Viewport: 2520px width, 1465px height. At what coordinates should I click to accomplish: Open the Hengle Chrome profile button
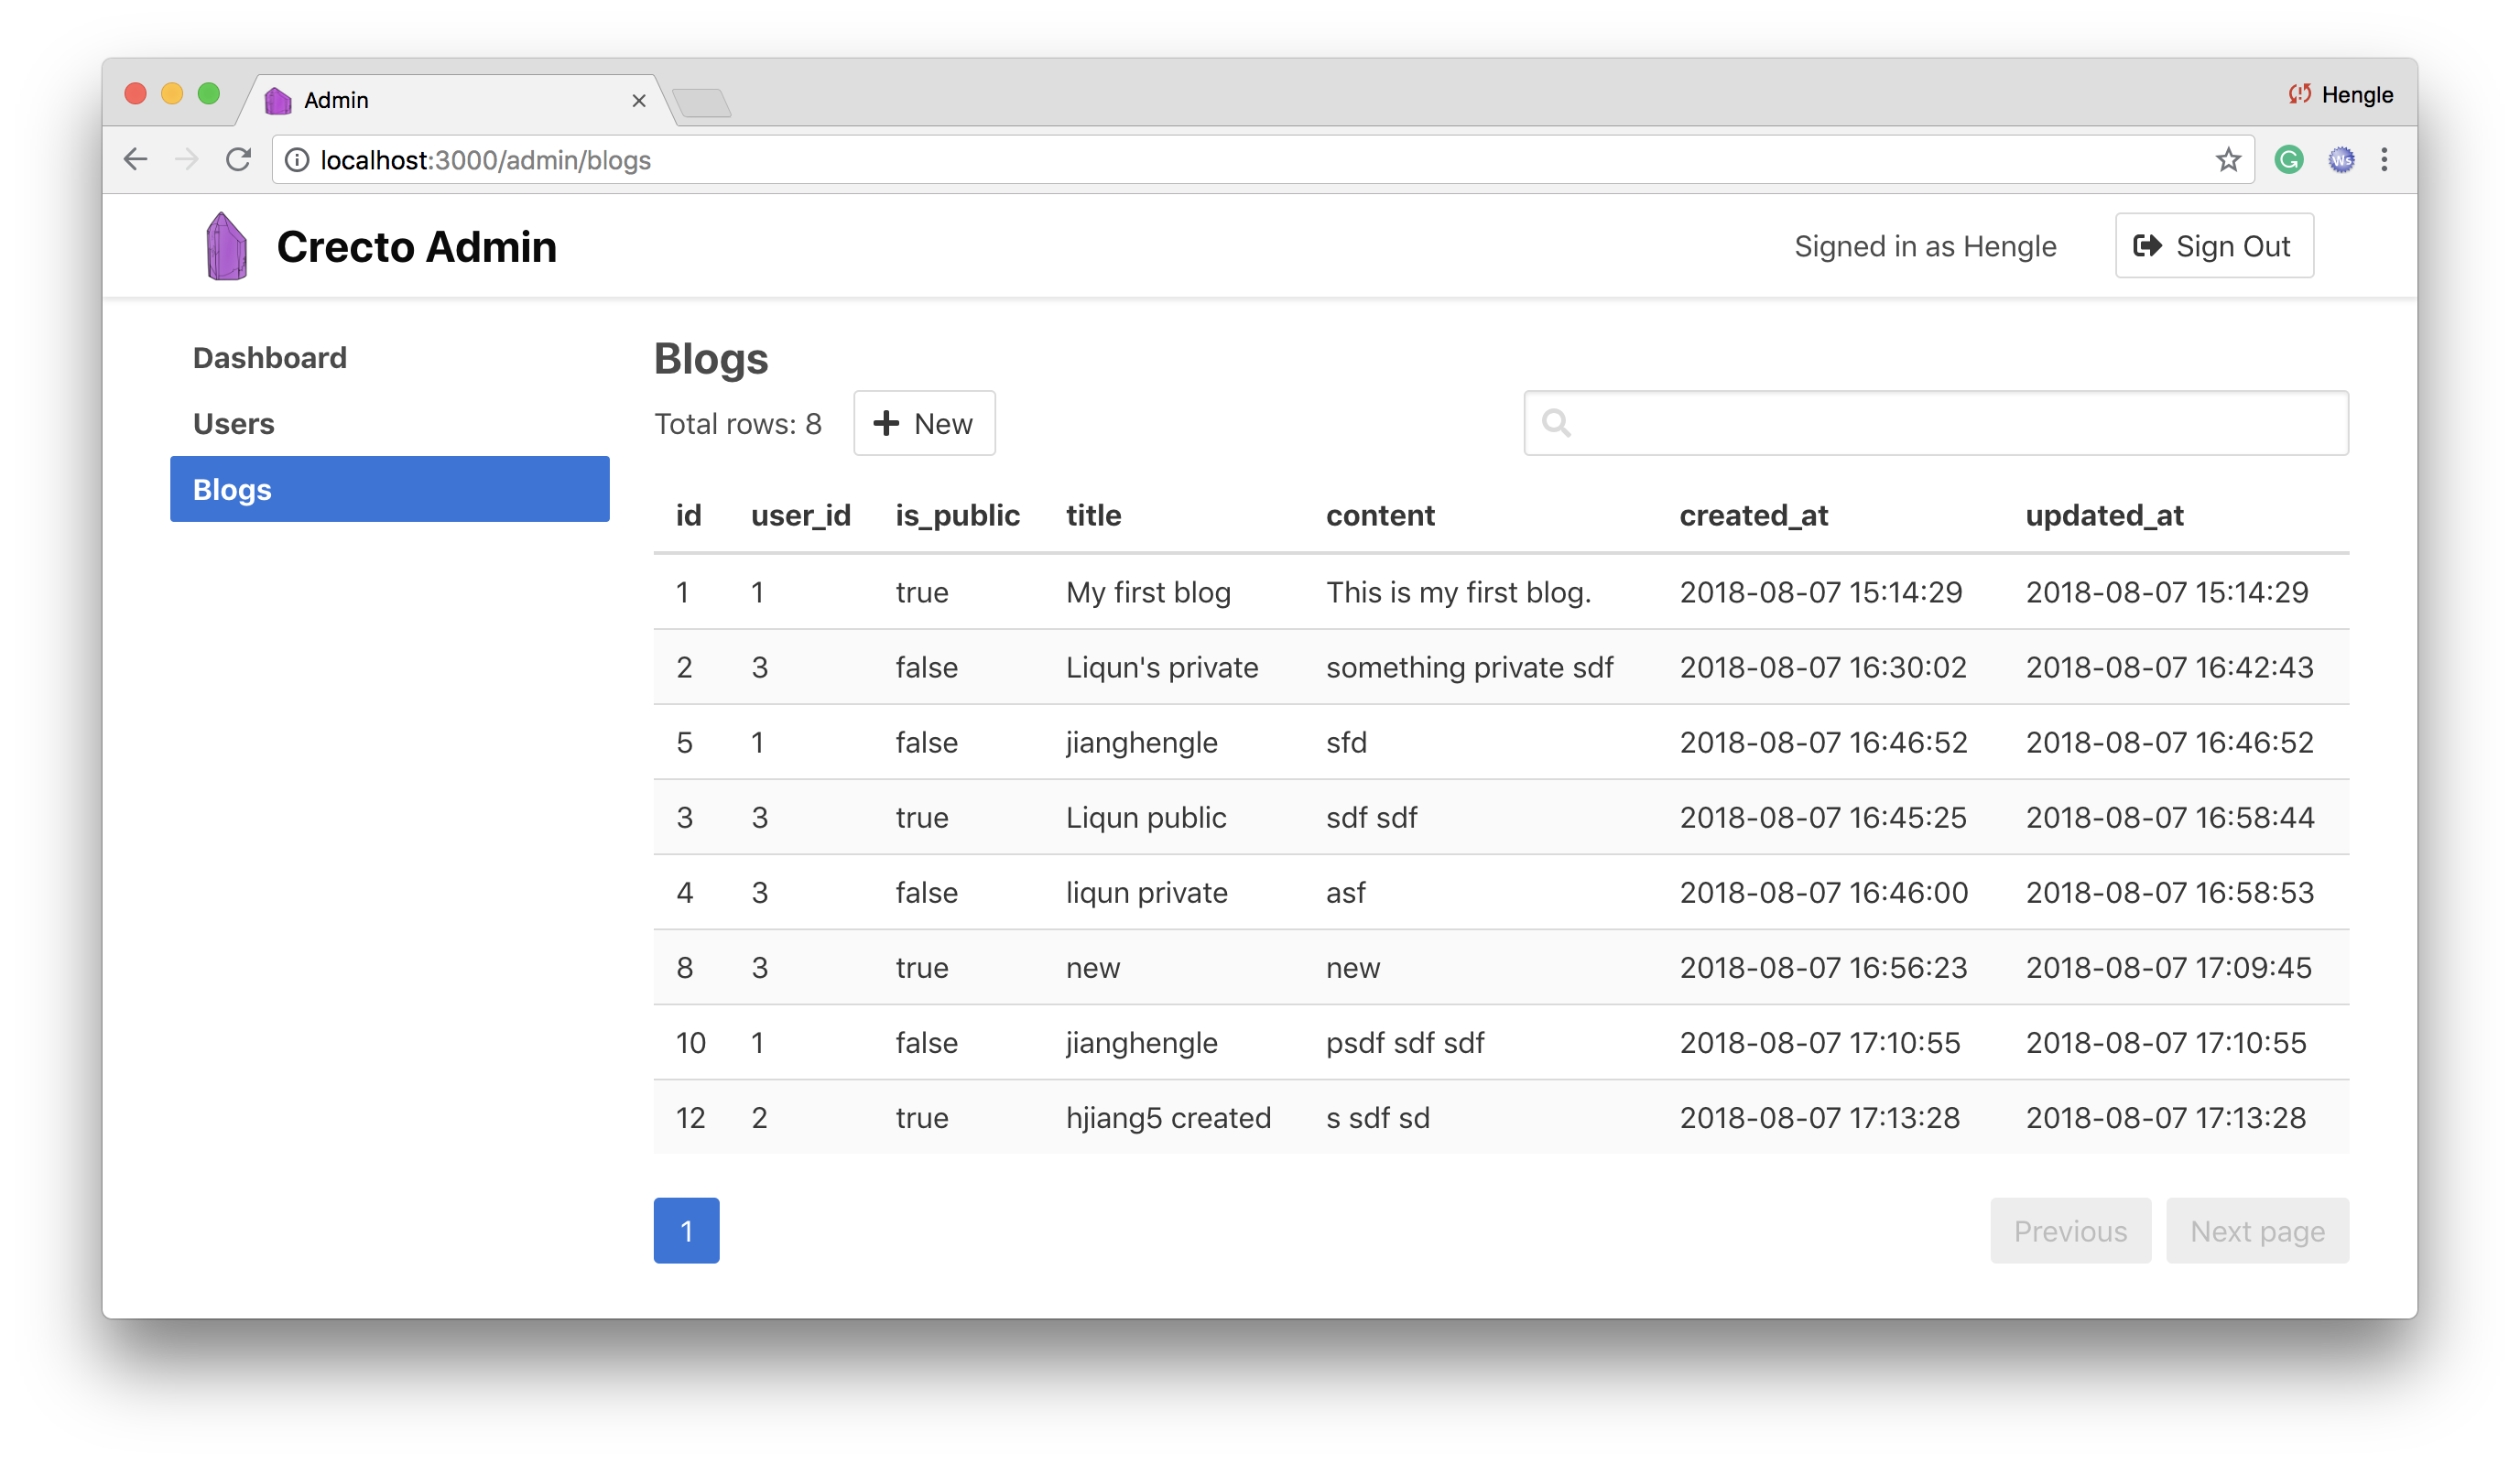click(2341, 95)
